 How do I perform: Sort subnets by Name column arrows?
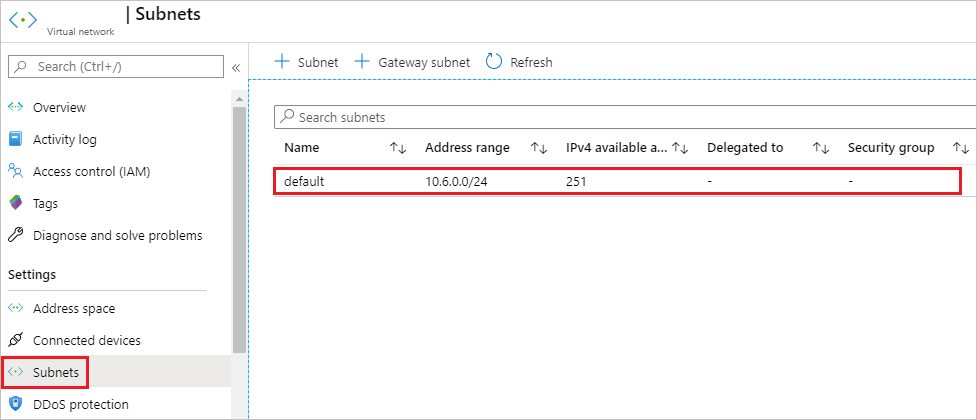tap(398, 148)
